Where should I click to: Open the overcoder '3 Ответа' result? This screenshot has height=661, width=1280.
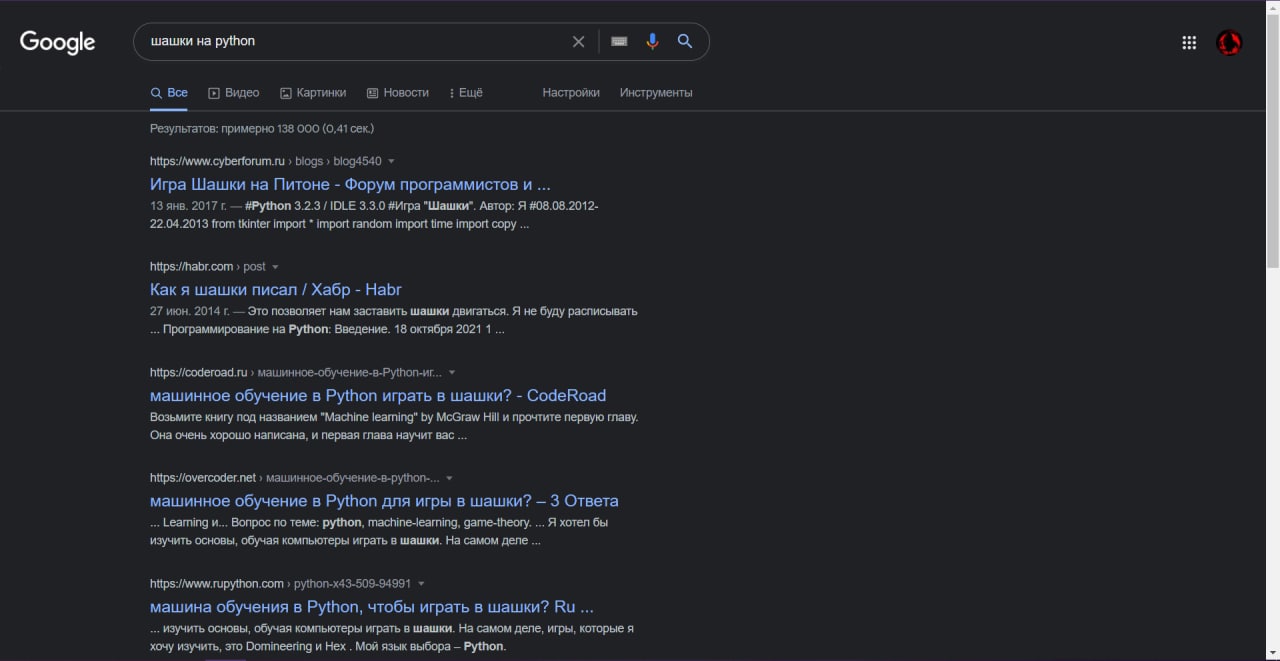384,500
